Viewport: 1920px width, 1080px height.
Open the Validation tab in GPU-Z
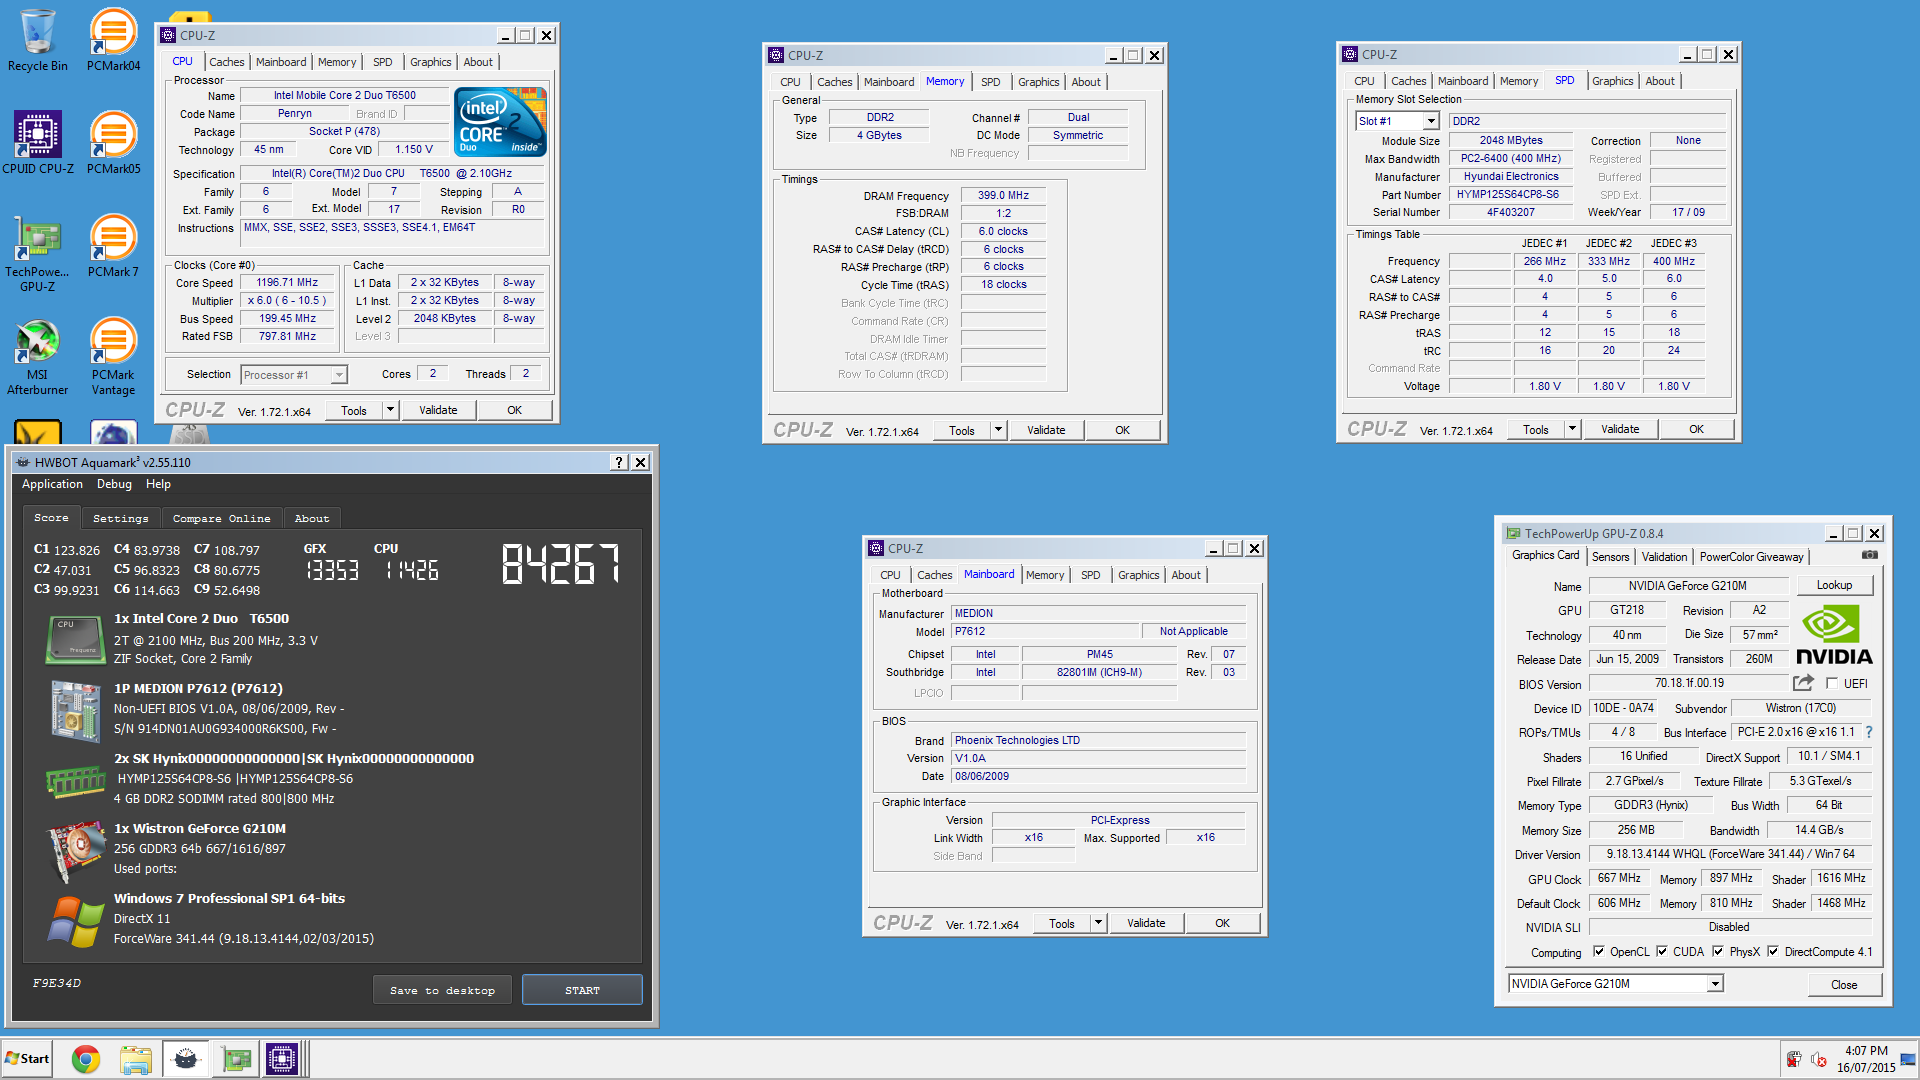click(1664, 557)
